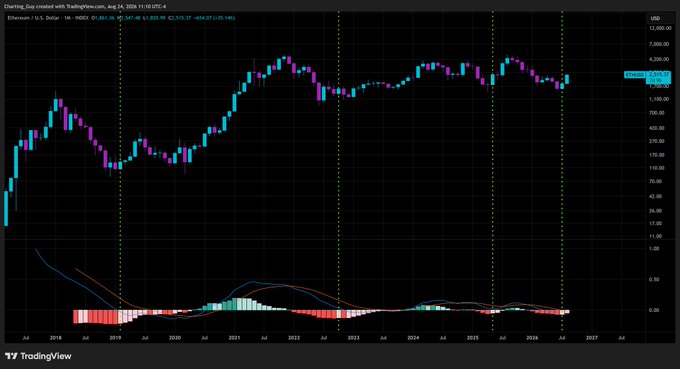Screen dimensions: 680x369
Task: Click the 420.00 price axis label
Action: pos(657,128)
